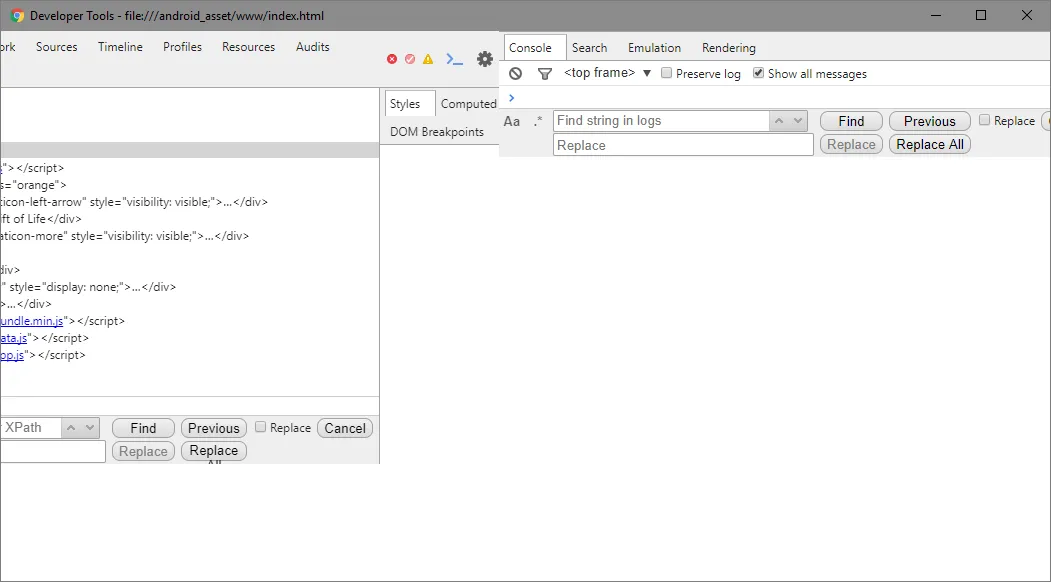Click Previous button in console search
This screenshot has height=582, width=1051.
click(930, 121)
